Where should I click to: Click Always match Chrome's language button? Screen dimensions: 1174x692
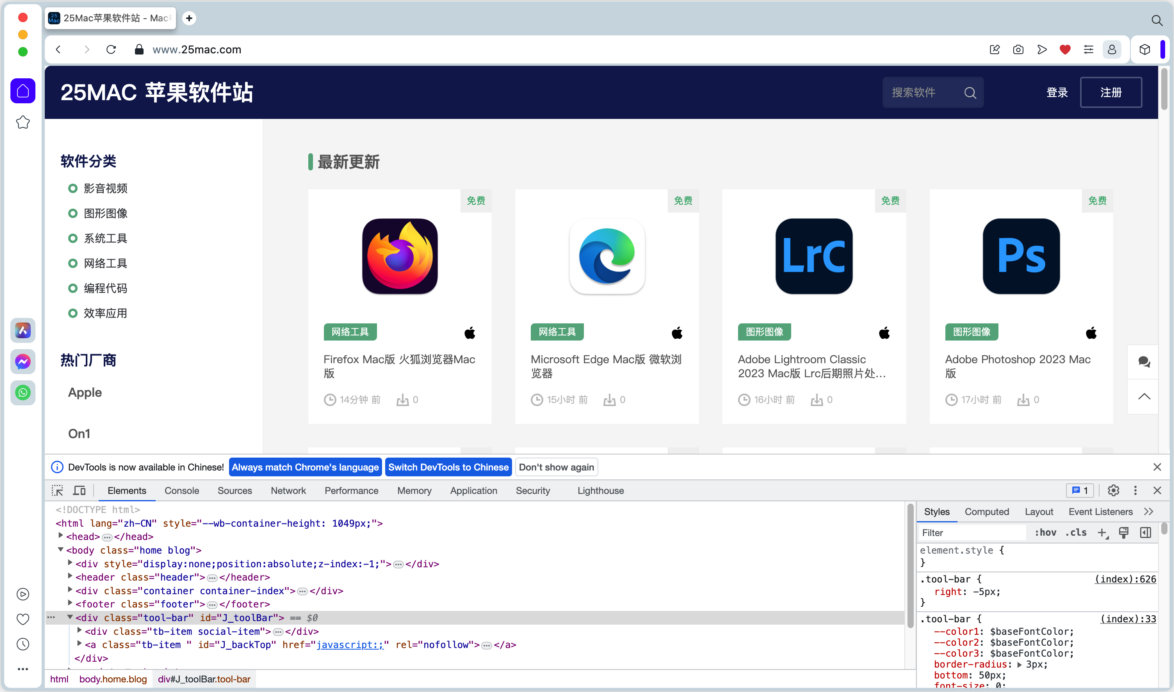pos(305,467)
